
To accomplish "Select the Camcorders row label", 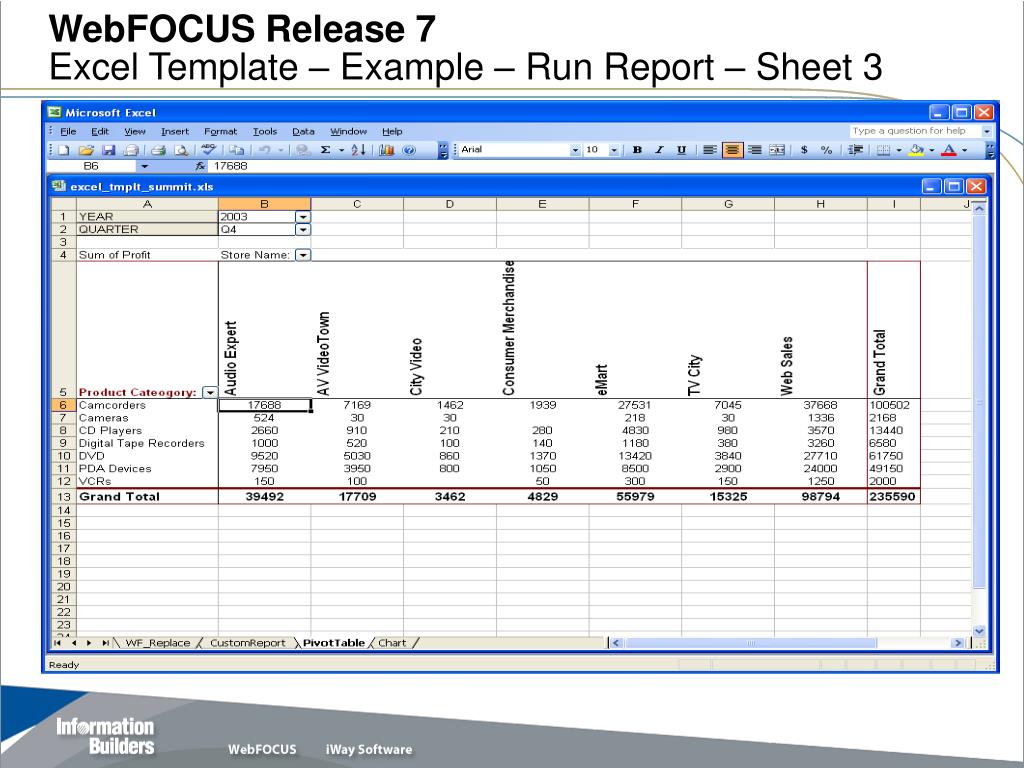I will tap(147, 406).
